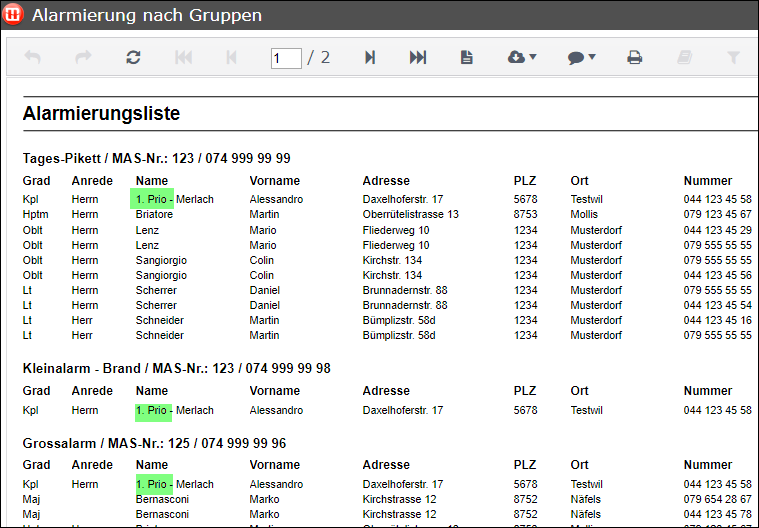Viewport: 759px width, 528px height.
Task: Advance to the next report page
Action: 370,58
